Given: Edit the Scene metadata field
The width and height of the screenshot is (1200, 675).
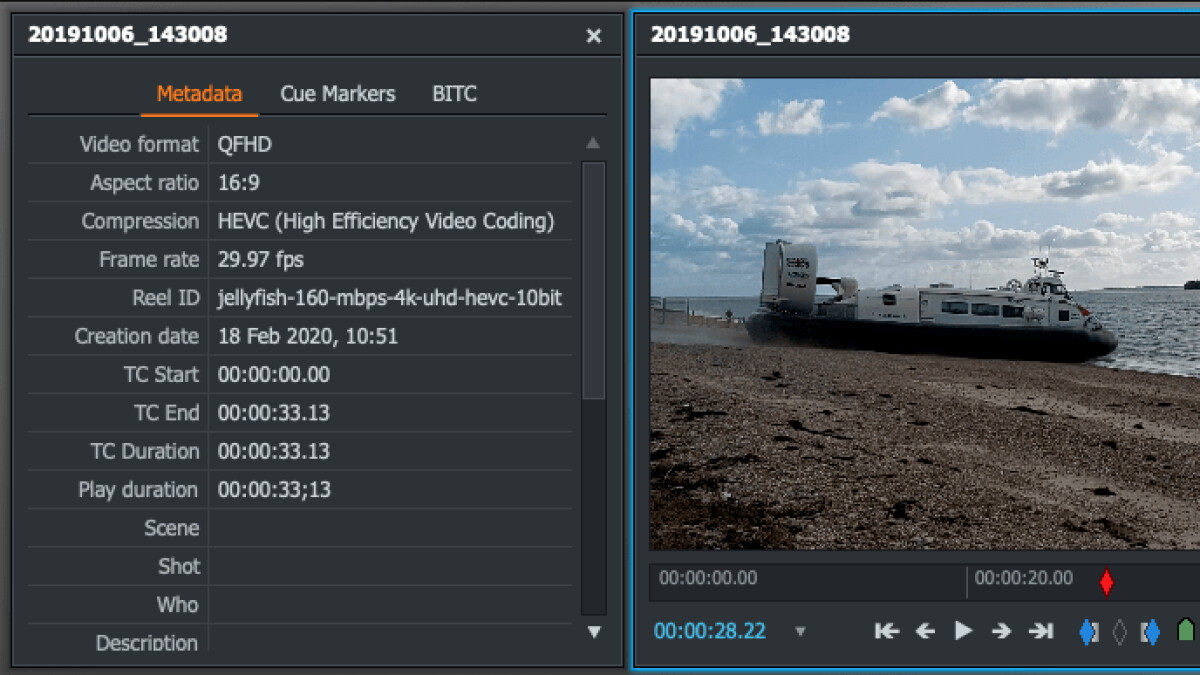Looking at the screenshot, I should tap(390, 528).
